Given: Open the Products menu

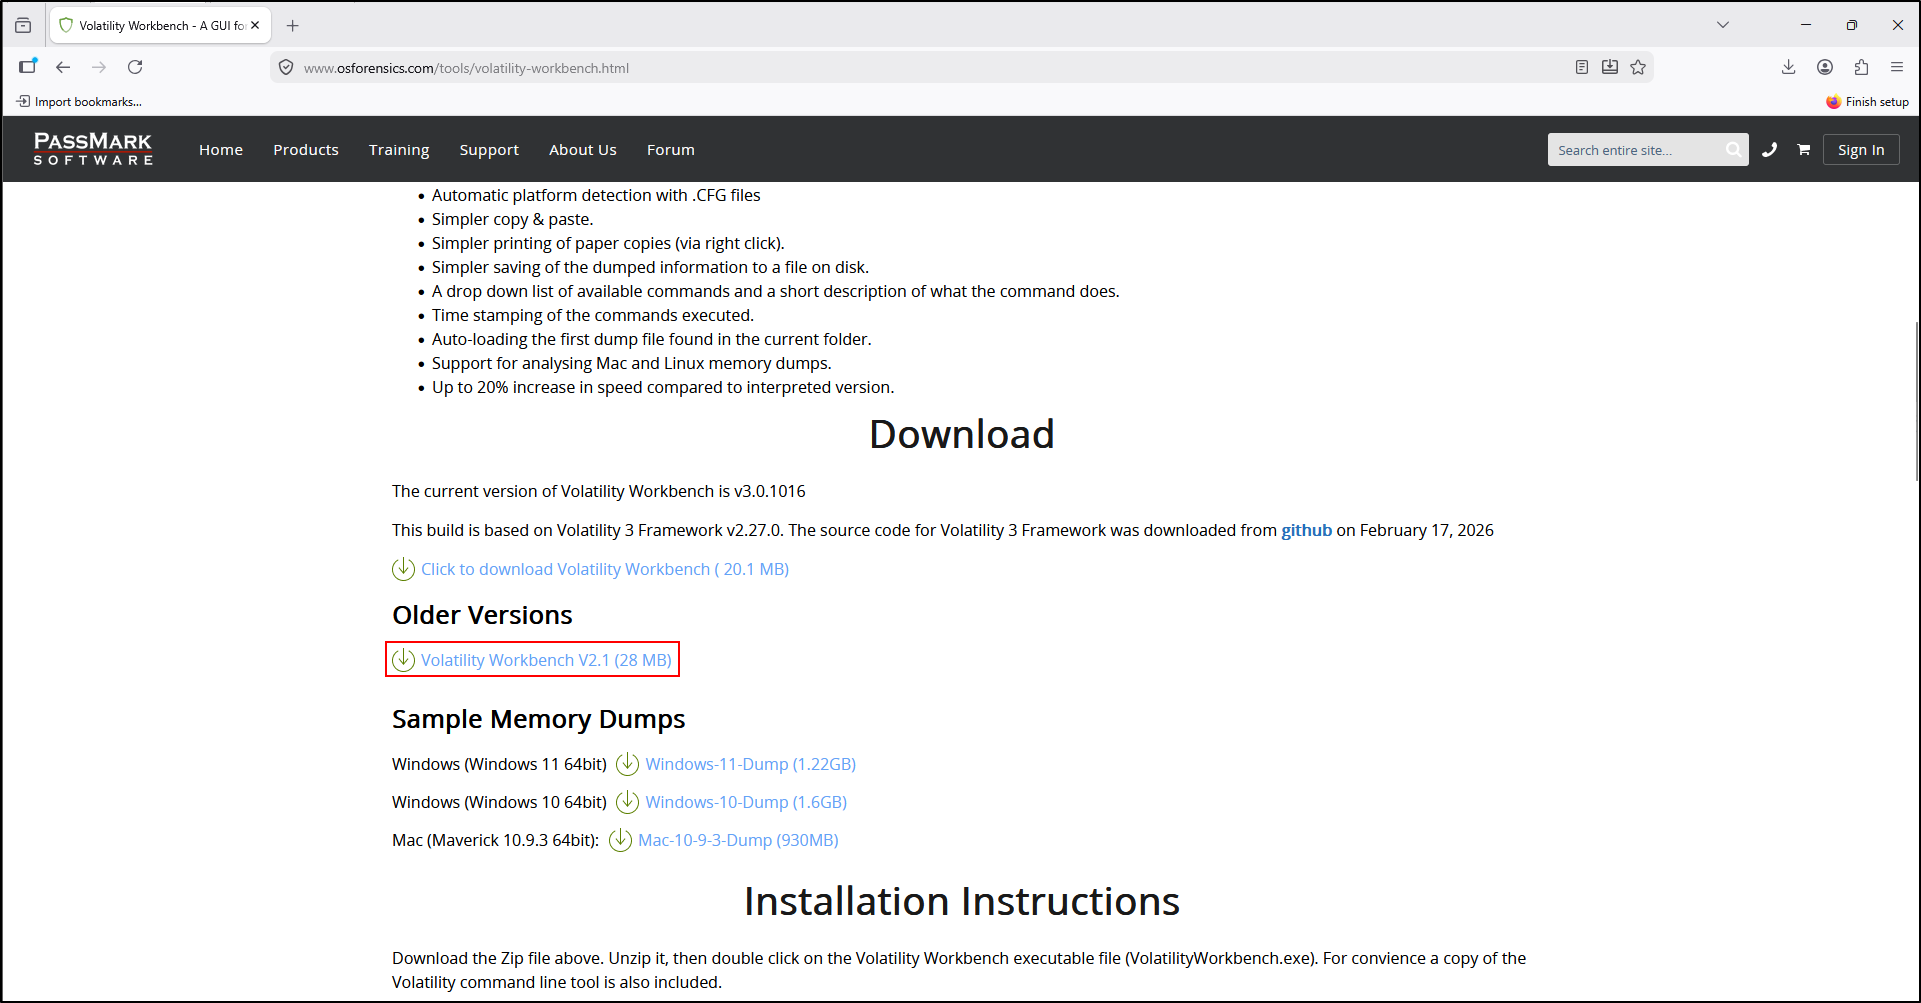Looking at the screenshot, I should click(306, 150).
